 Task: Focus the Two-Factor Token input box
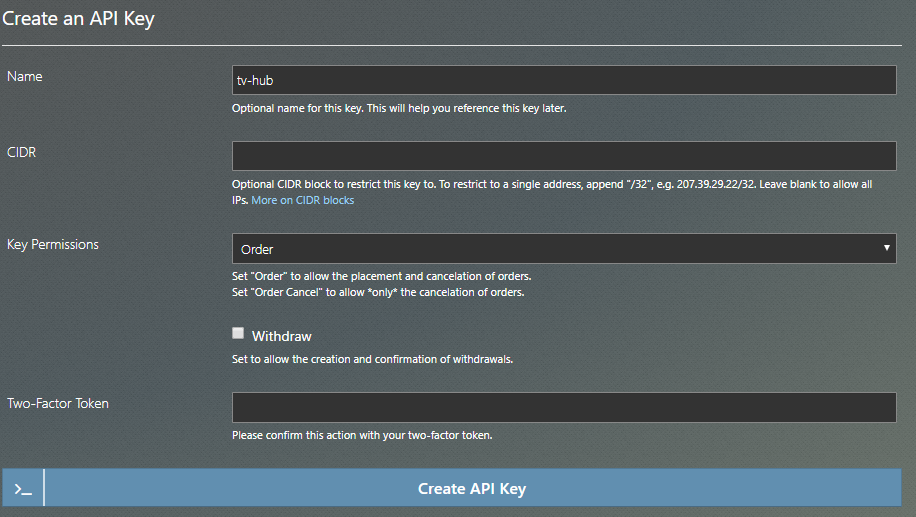point(564,407)
